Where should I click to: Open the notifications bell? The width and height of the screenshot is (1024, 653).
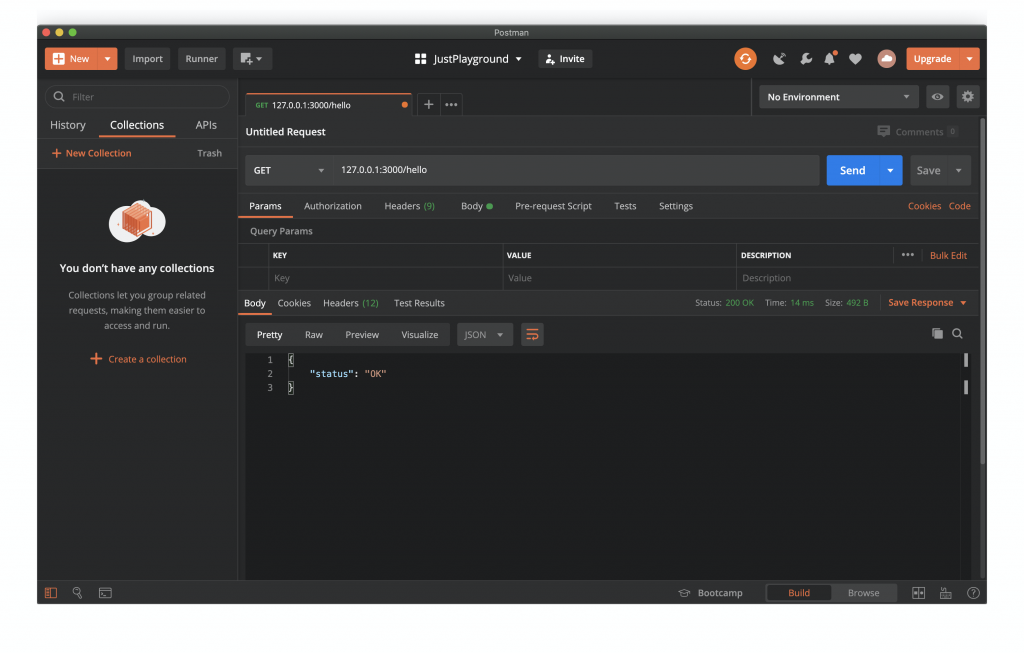829,58
